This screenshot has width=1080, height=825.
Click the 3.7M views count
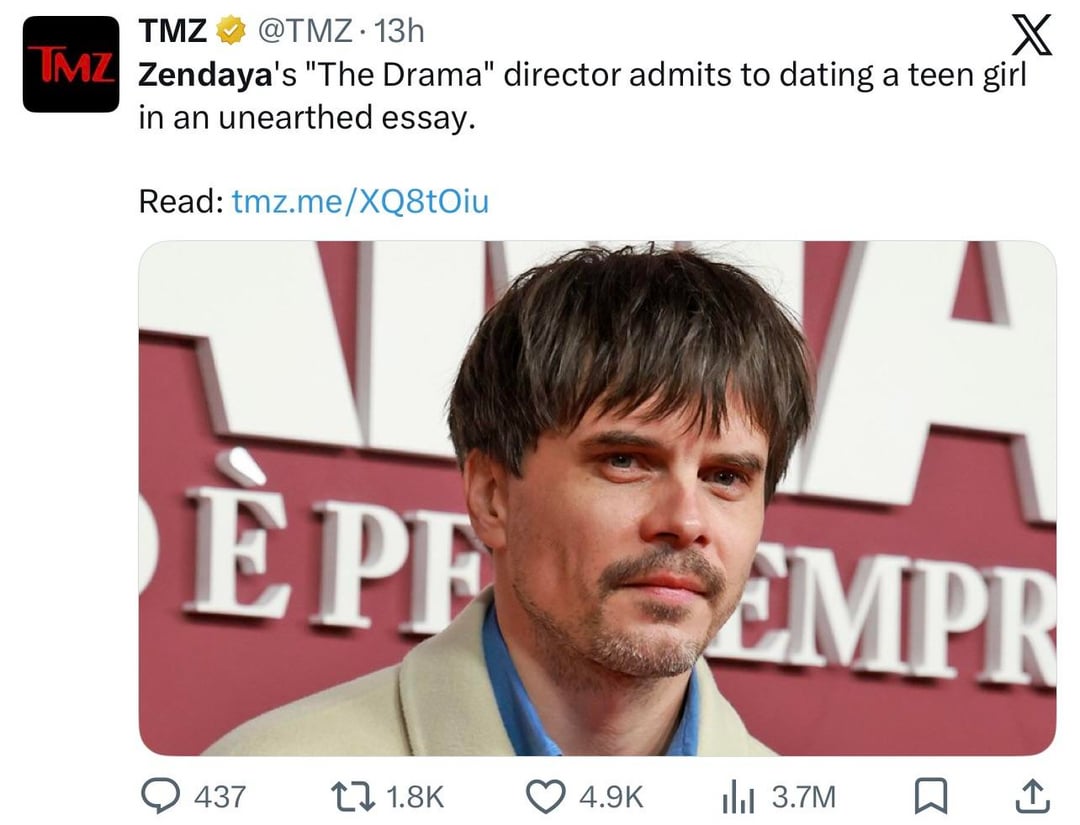pos(803,796)
